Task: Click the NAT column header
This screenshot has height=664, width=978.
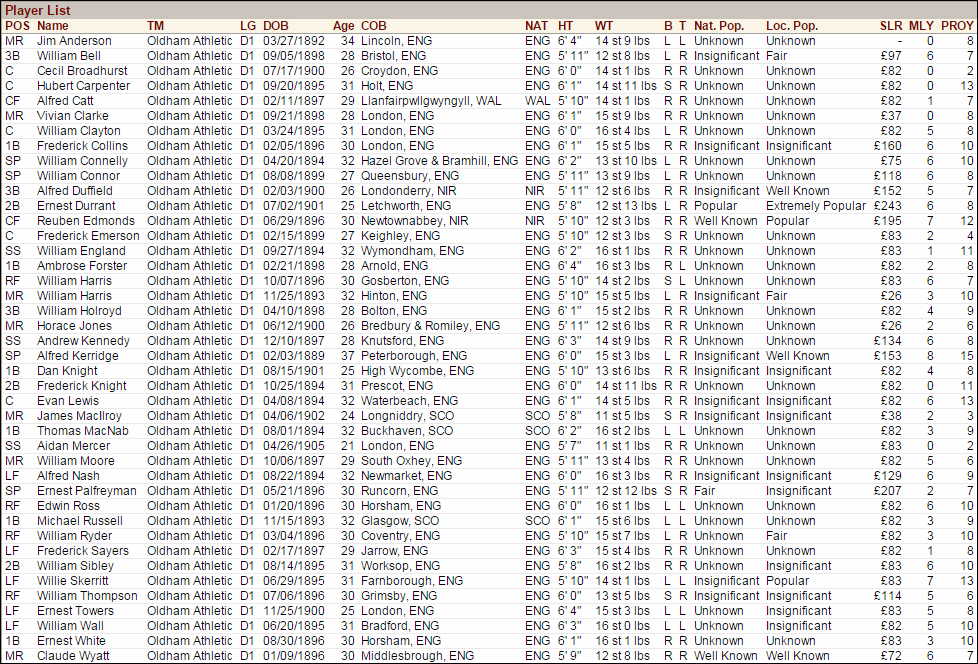Action: coord(536,26)
